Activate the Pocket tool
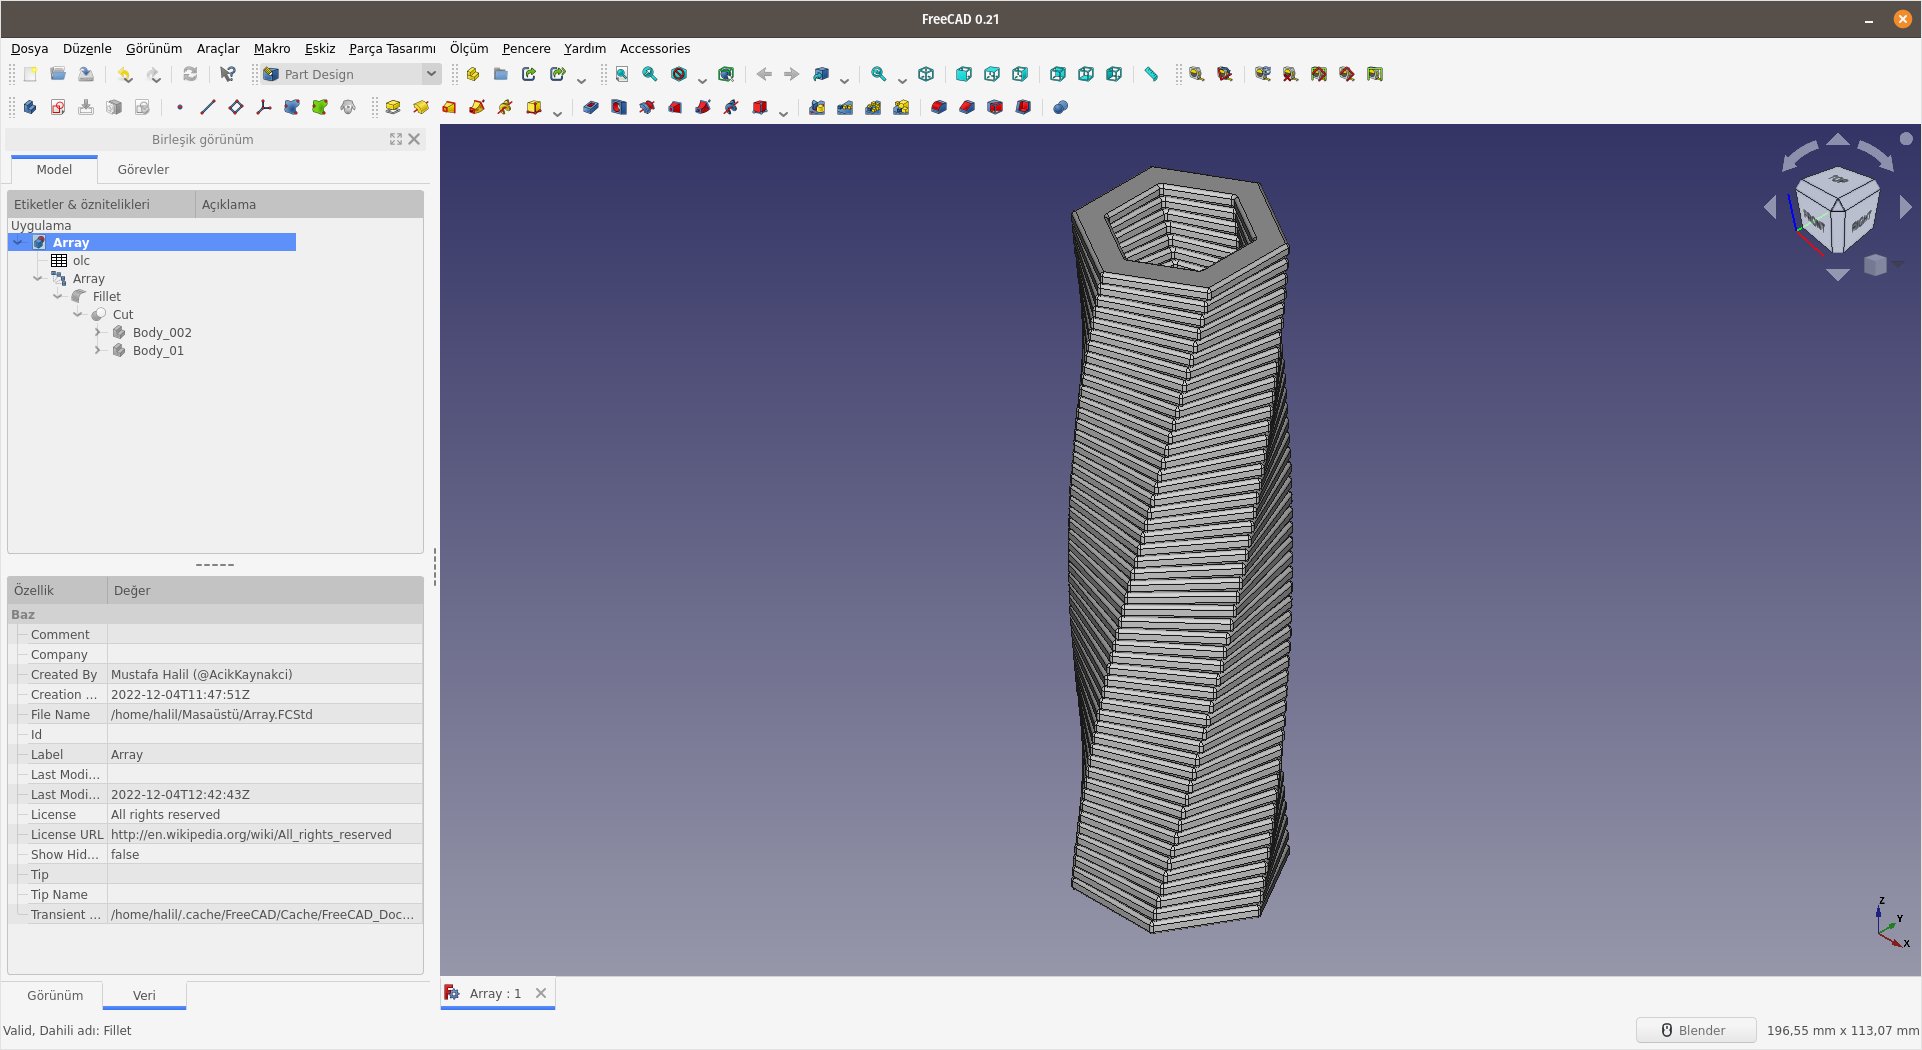This screenshot has height=1050, width=1922. (590, 107)
